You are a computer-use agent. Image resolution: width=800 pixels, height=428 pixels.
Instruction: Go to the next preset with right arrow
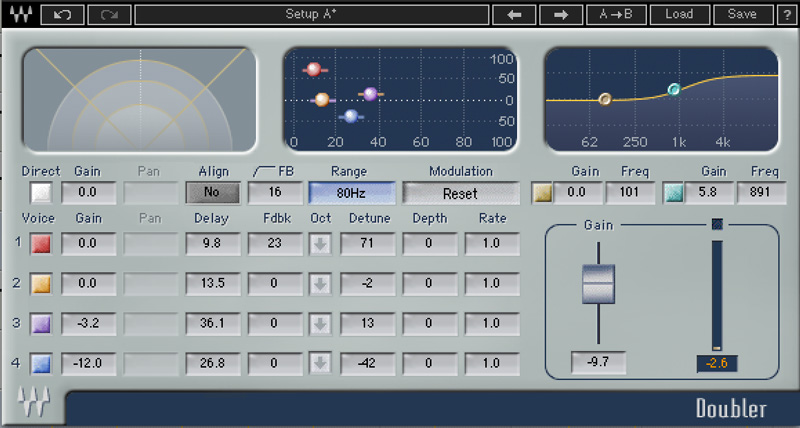click(561, 15)
